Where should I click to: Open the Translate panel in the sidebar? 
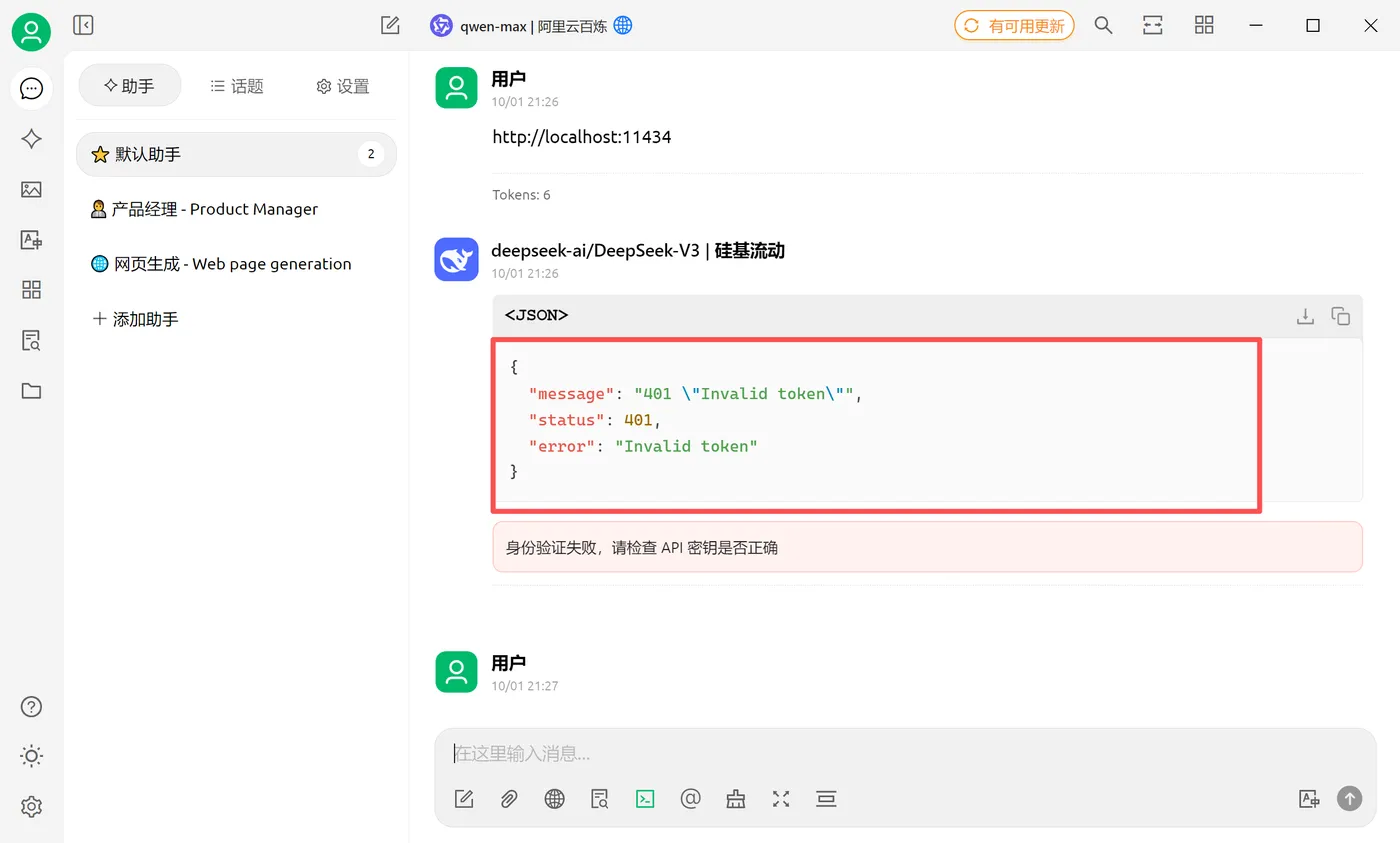[x=31, y=240]
